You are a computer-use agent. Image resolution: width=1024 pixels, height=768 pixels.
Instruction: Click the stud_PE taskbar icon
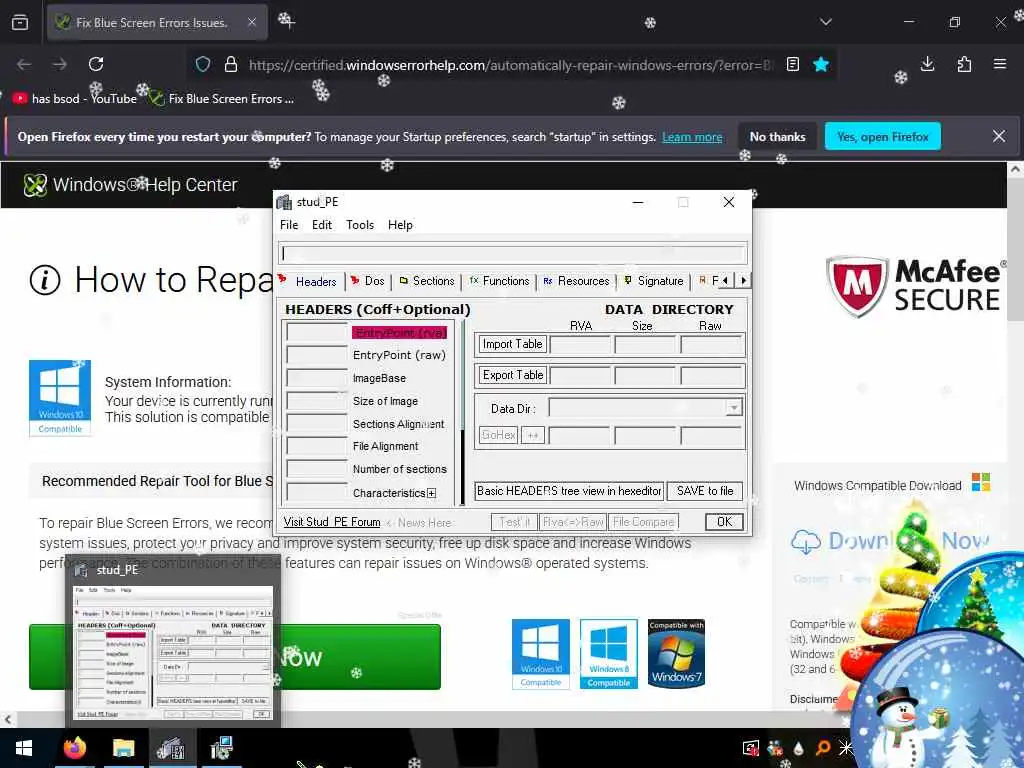coord(172,748)
